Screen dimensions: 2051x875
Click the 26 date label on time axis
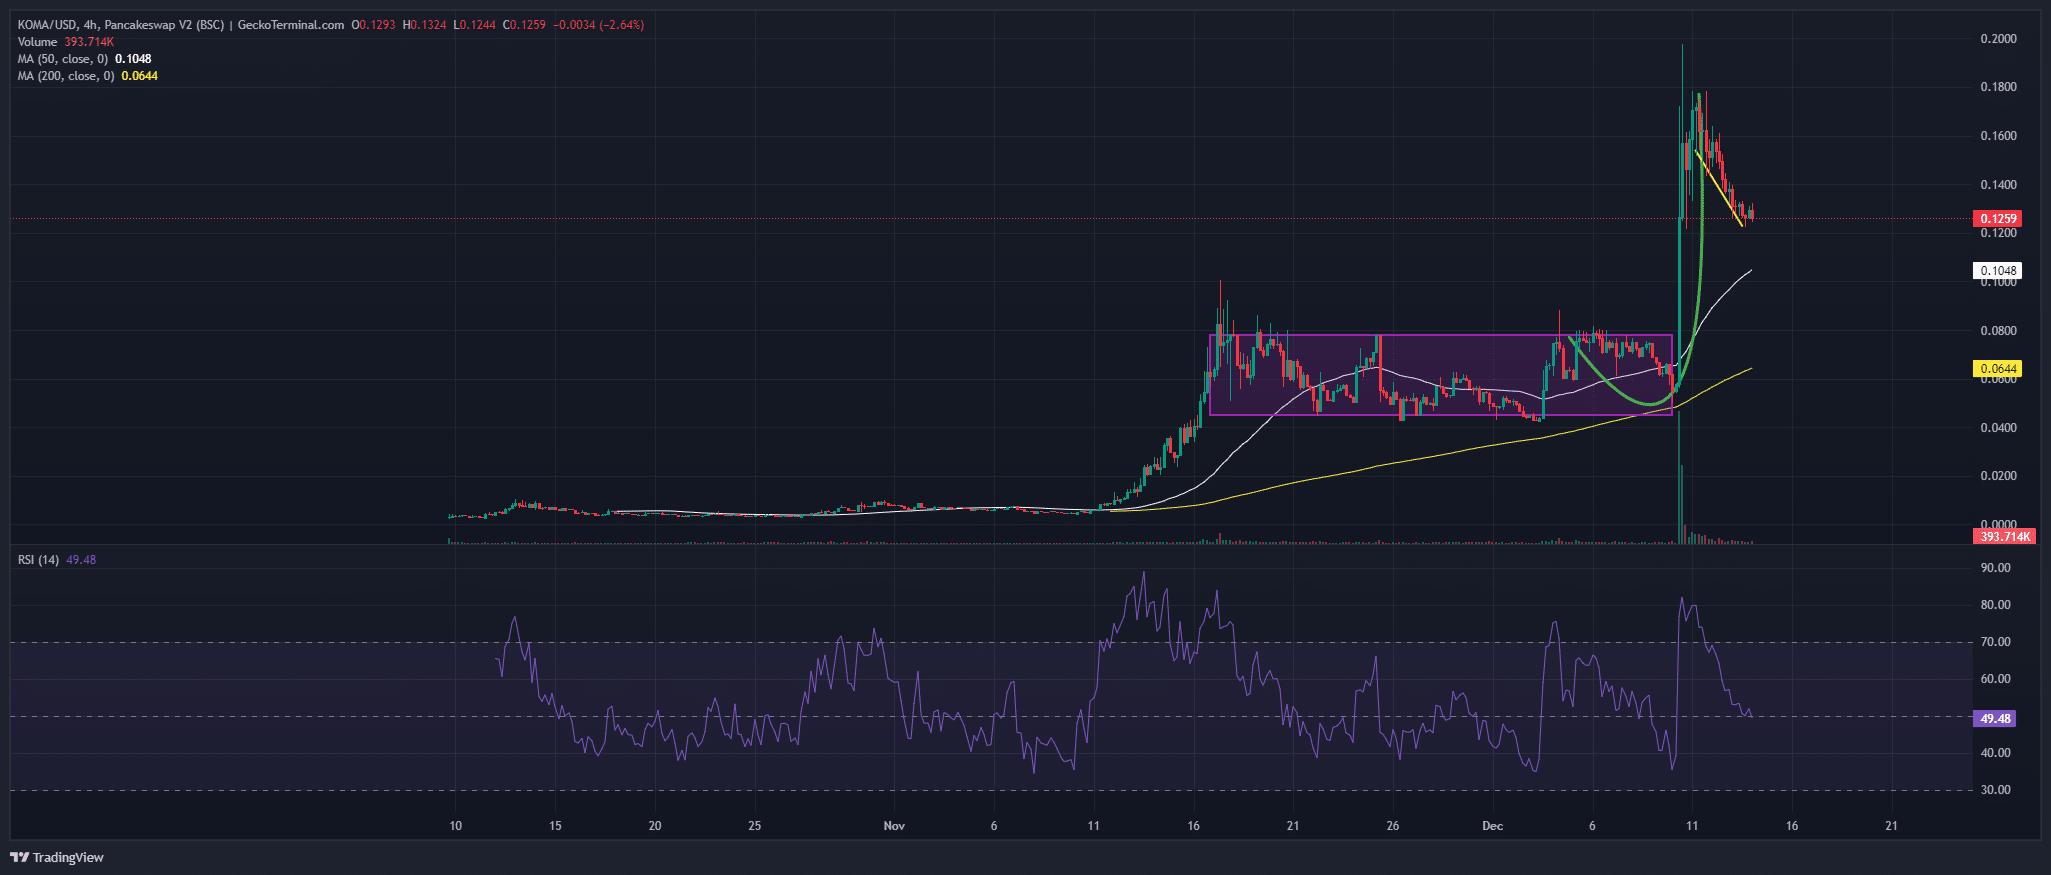point(1393,826)
